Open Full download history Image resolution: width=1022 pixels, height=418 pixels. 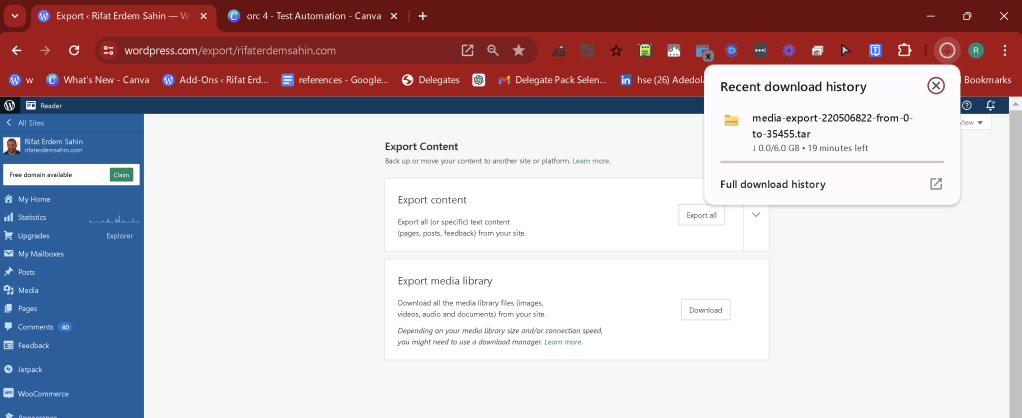pos(832,184)
